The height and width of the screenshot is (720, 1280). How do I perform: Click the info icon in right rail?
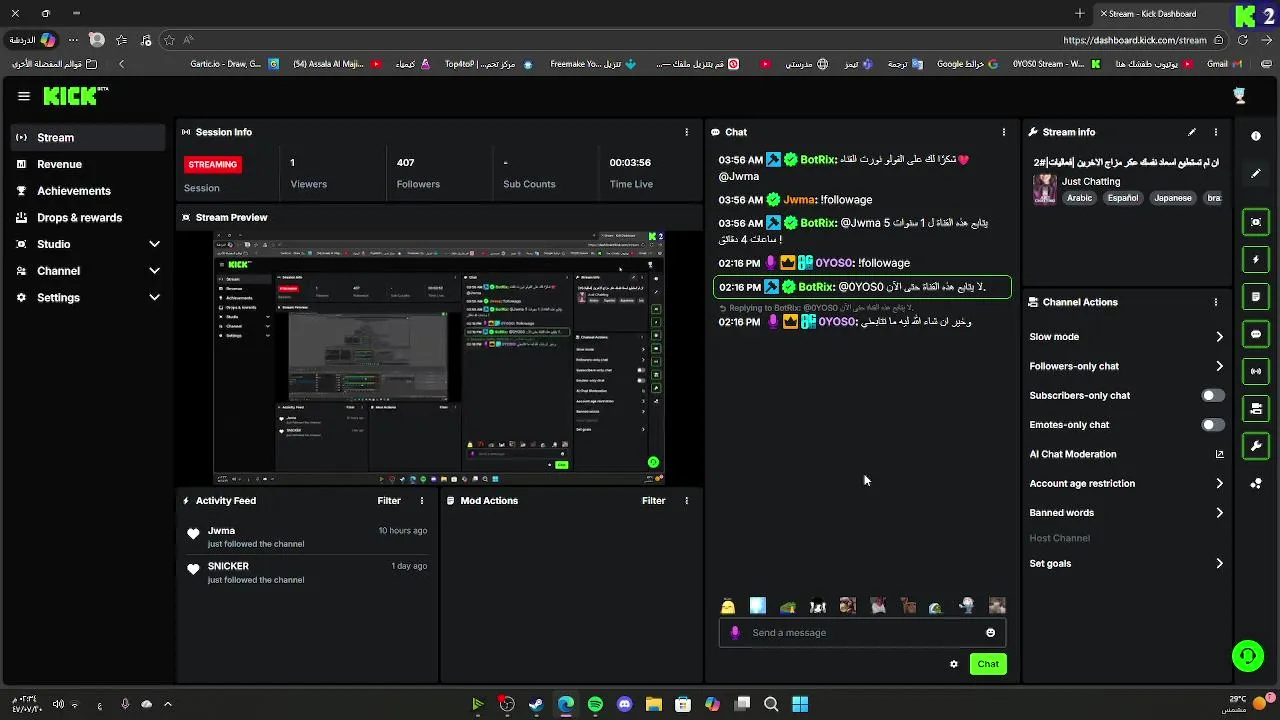click(x=1256, y=136)
